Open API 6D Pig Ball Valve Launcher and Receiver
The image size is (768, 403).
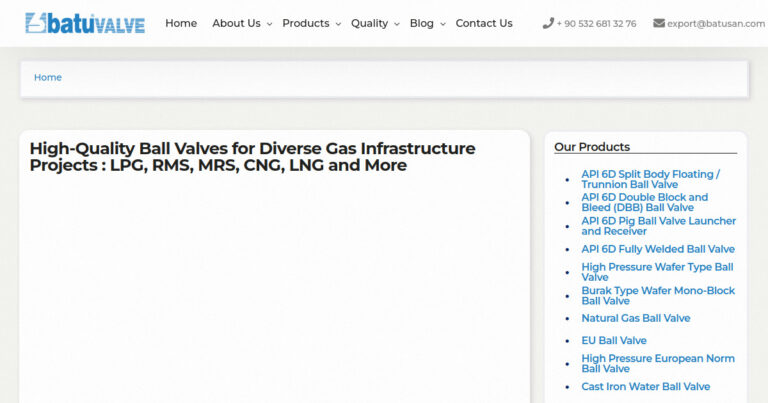(x=658, y=226)
